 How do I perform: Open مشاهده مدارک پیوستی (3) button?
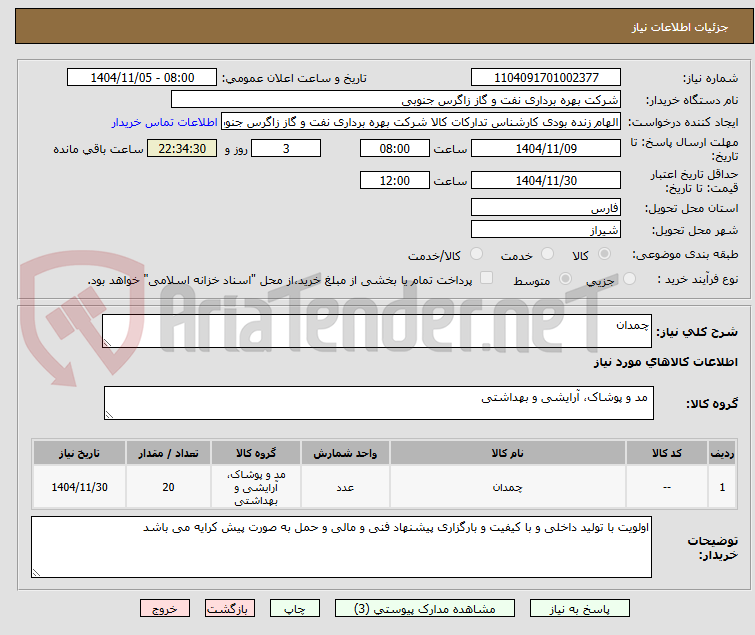pyautogui.click(x=425, y=609)
